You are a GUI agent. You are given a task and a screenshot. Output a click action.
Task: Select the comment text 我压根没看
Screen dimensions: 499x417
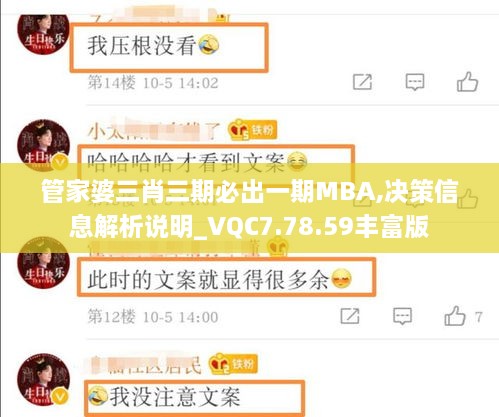[141, 46]
